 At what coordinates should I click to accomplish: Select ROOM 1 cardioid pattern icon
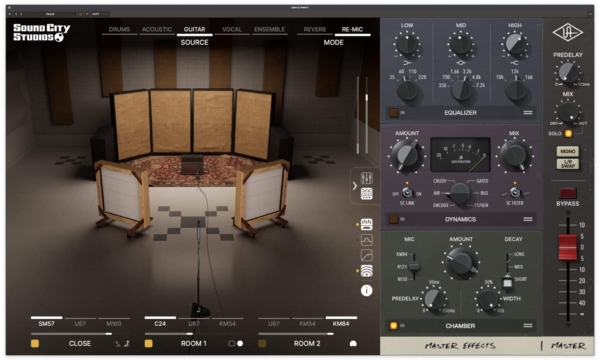[232, 344]
